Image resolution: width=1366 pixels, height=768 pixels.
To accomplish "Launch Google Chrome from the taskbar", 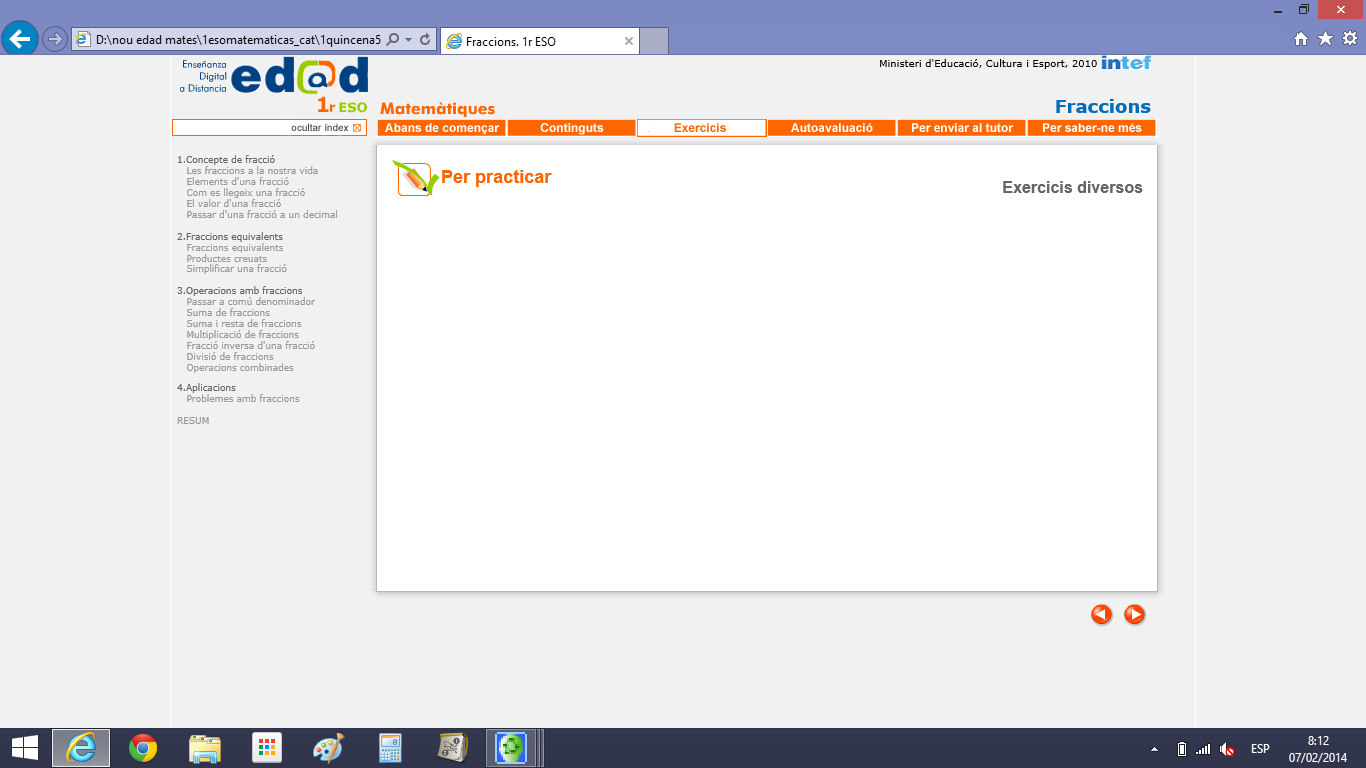I will (x=143, y=748).
